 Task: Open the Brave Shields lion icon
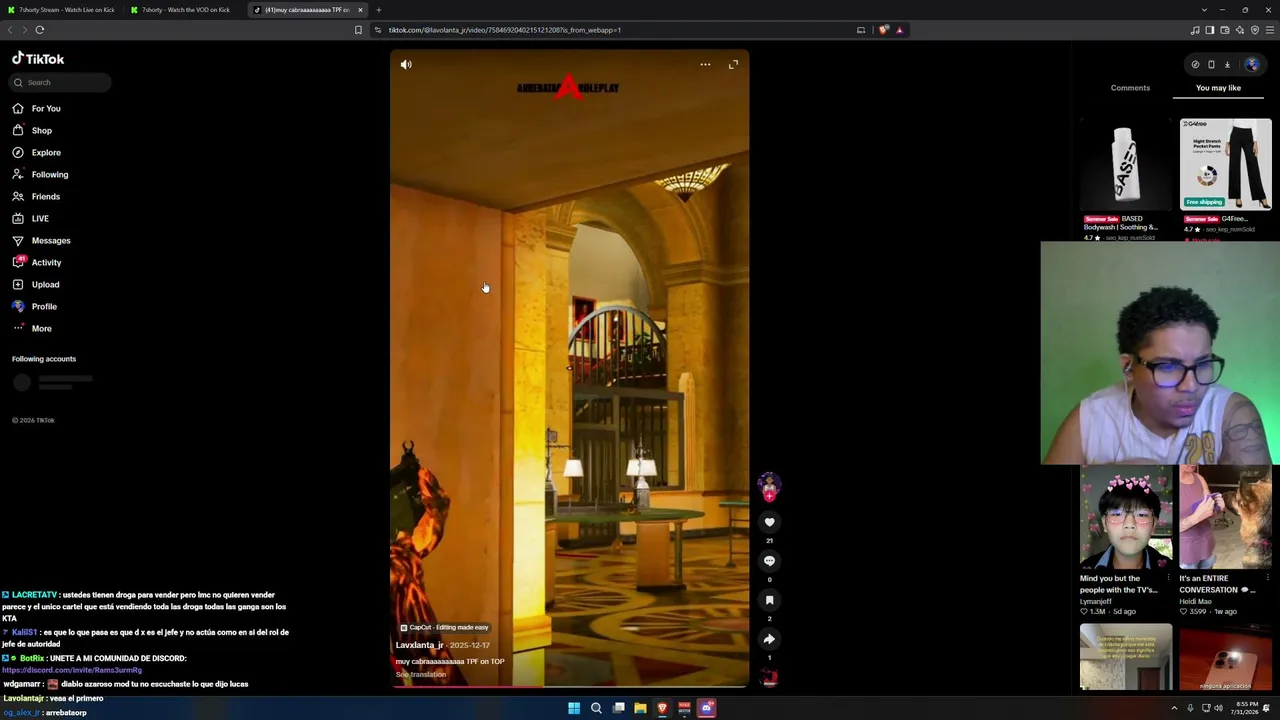point(883,30)
